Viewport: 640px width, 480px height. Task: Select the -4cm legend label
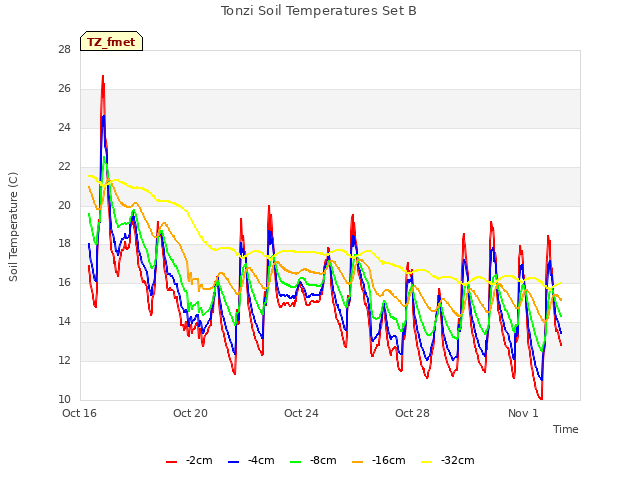tap(261, 460)
